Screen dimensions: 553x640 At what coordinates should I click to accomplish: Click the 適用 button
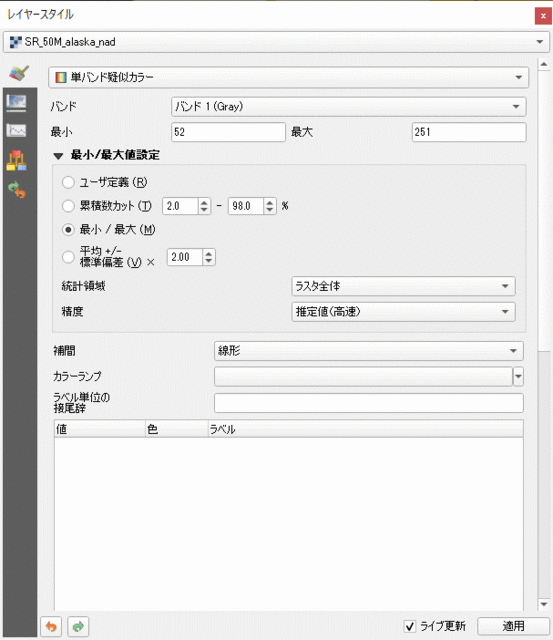[513, 626]
